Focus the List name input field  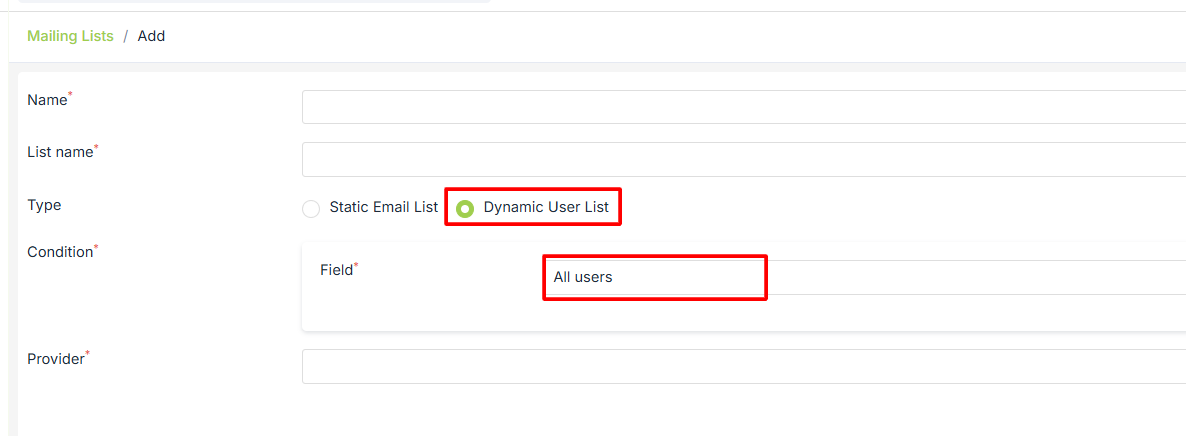(x=744, y=159)
